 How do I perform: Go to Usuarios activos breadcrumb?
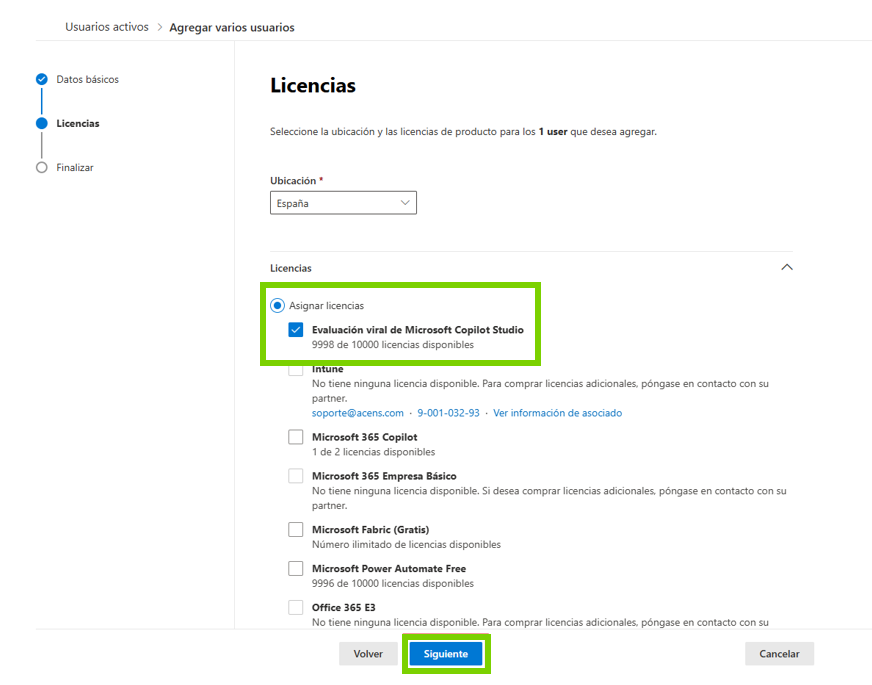107,27
